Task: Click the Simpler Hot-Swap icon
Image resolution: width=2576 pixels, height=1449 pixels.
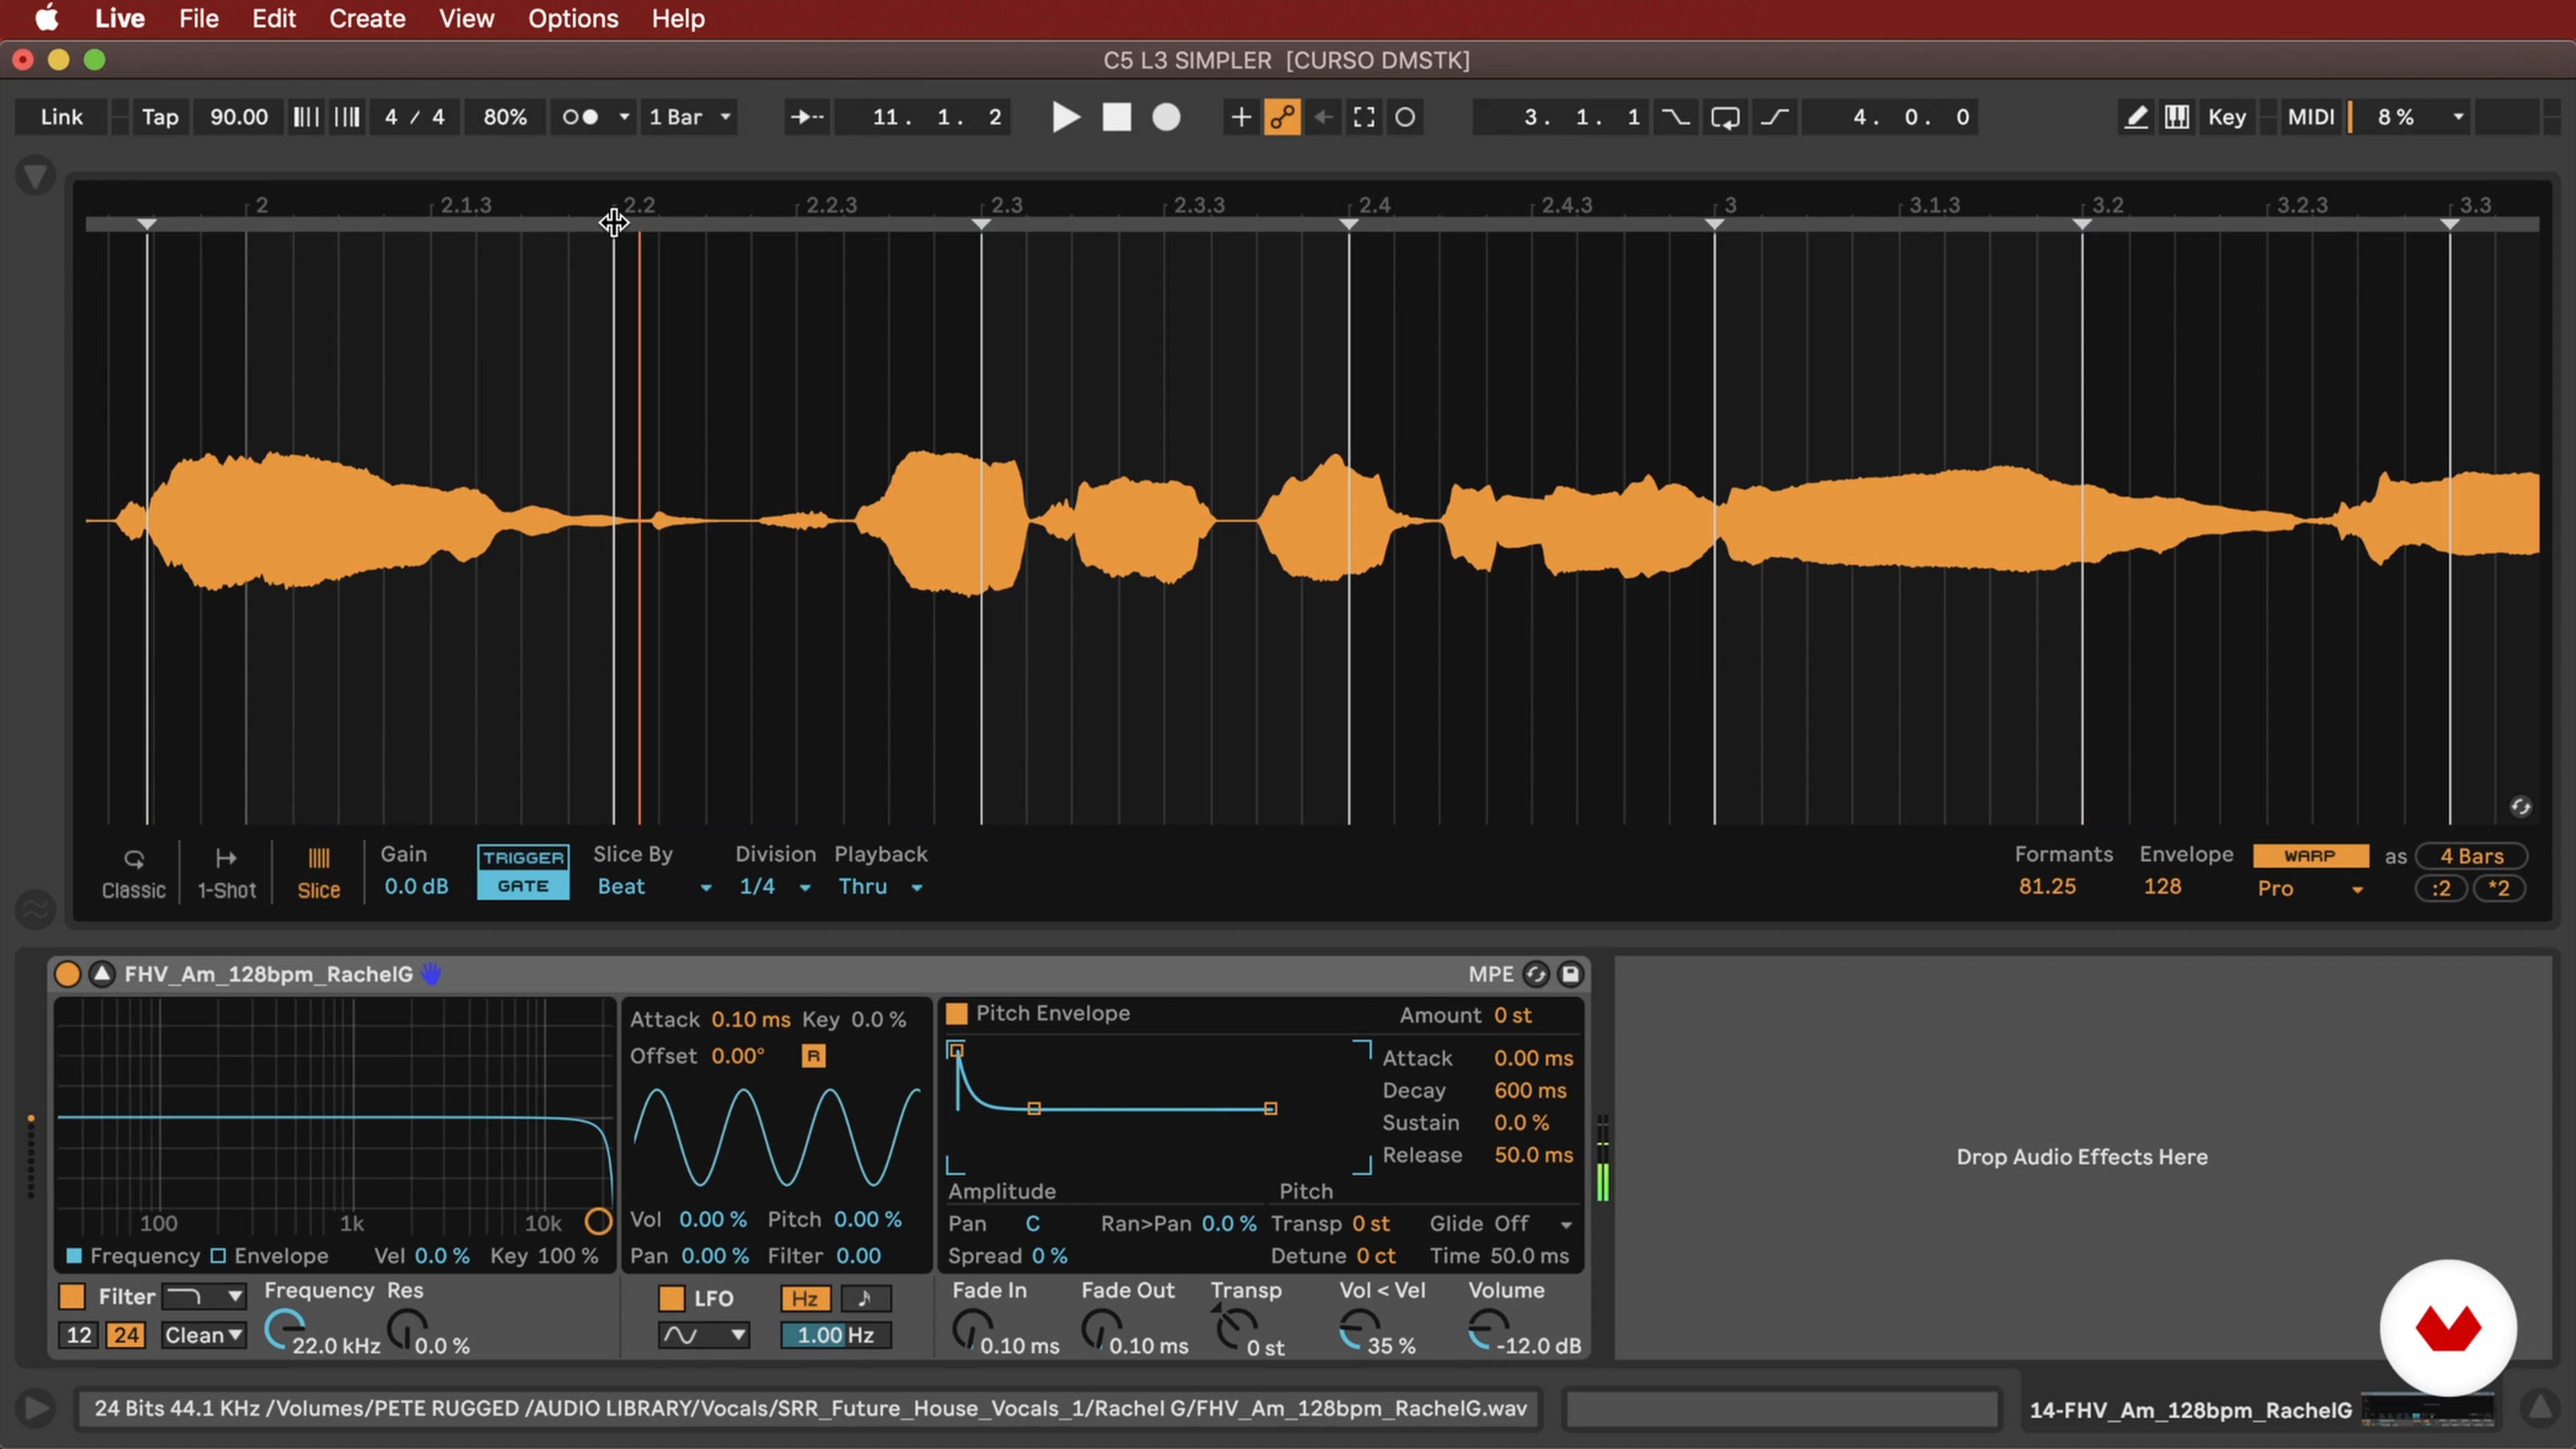Action: click(x=1536, y=974)
